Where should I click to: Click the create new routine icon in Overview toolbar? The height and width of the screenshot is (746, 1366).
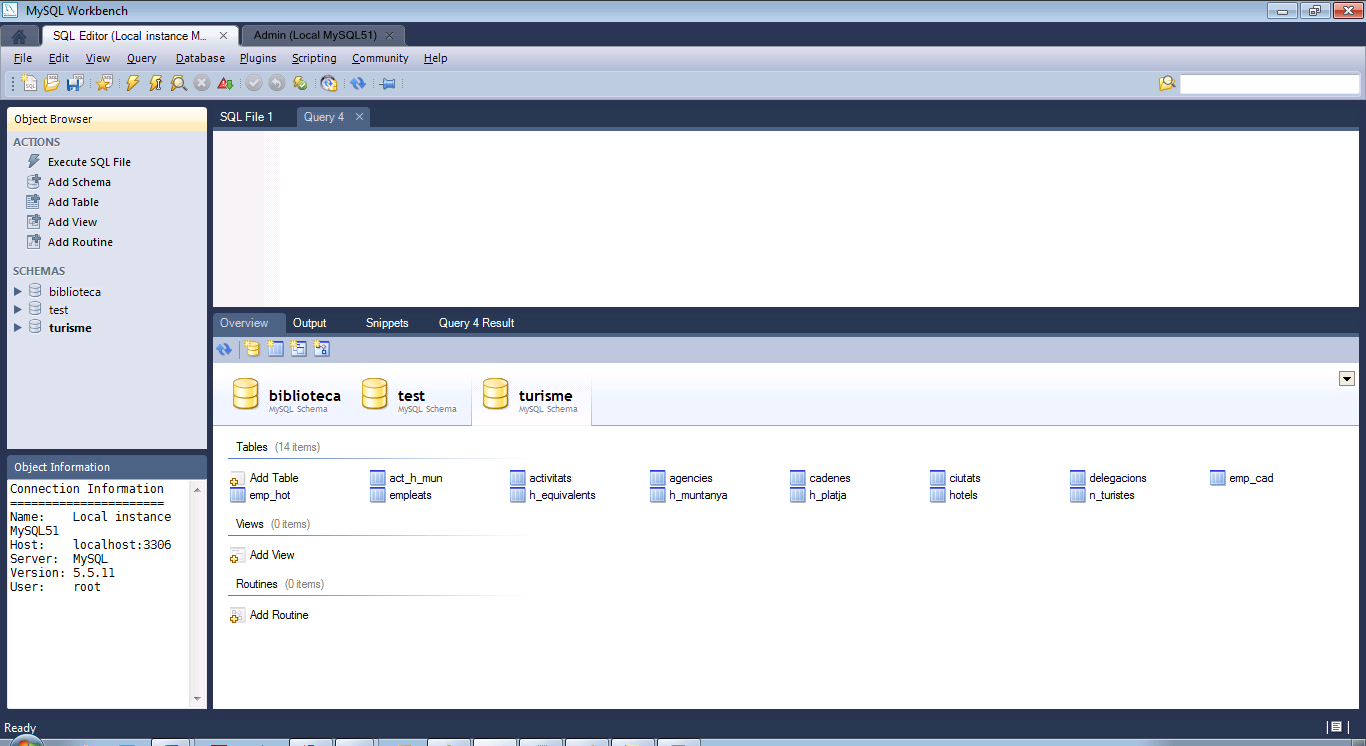322,349
